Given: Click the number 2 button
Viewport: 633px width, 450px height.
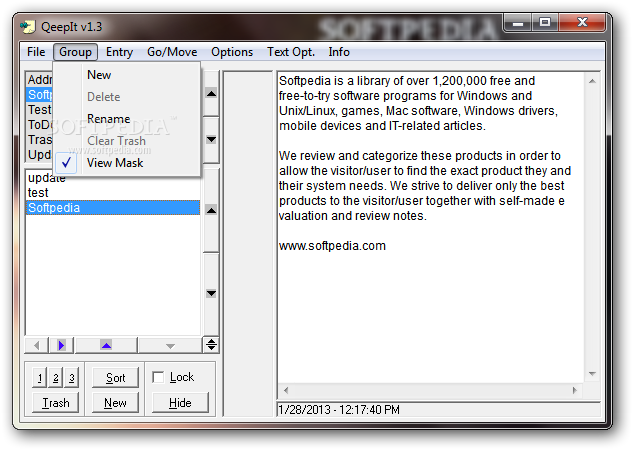Looking at the screenshot, I should click(x=56, y=378).
